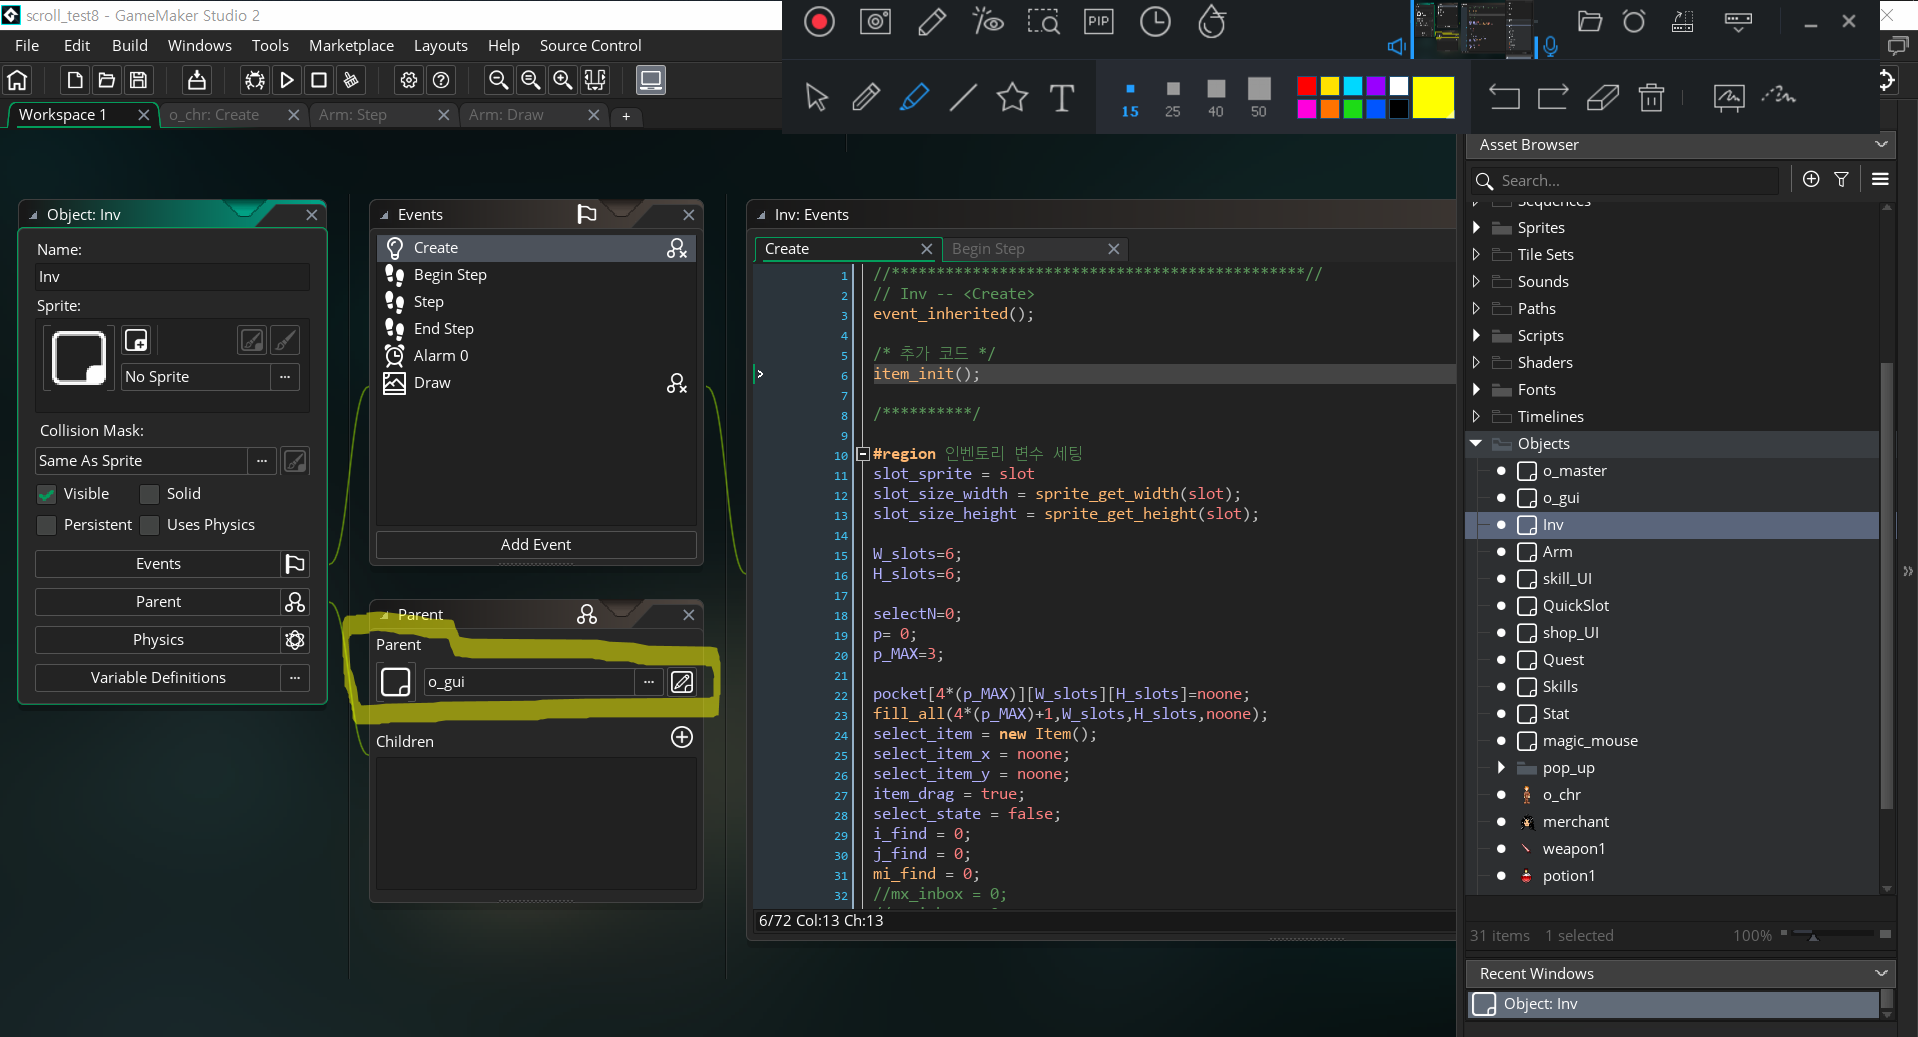Enable the Solid checkbox
Image resolution: width=1918 pixels, height=1037 pixels.
pyautogui.click(x=150, y=494)
